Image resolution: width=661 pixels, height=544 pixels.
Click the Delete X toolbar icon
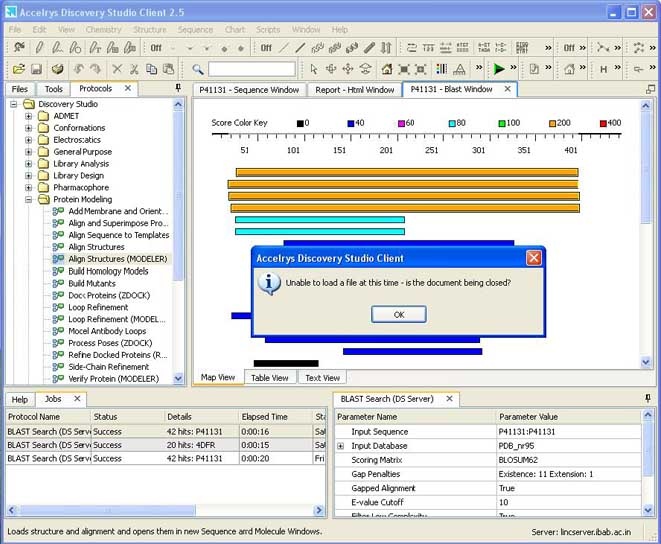click(117, 69)
